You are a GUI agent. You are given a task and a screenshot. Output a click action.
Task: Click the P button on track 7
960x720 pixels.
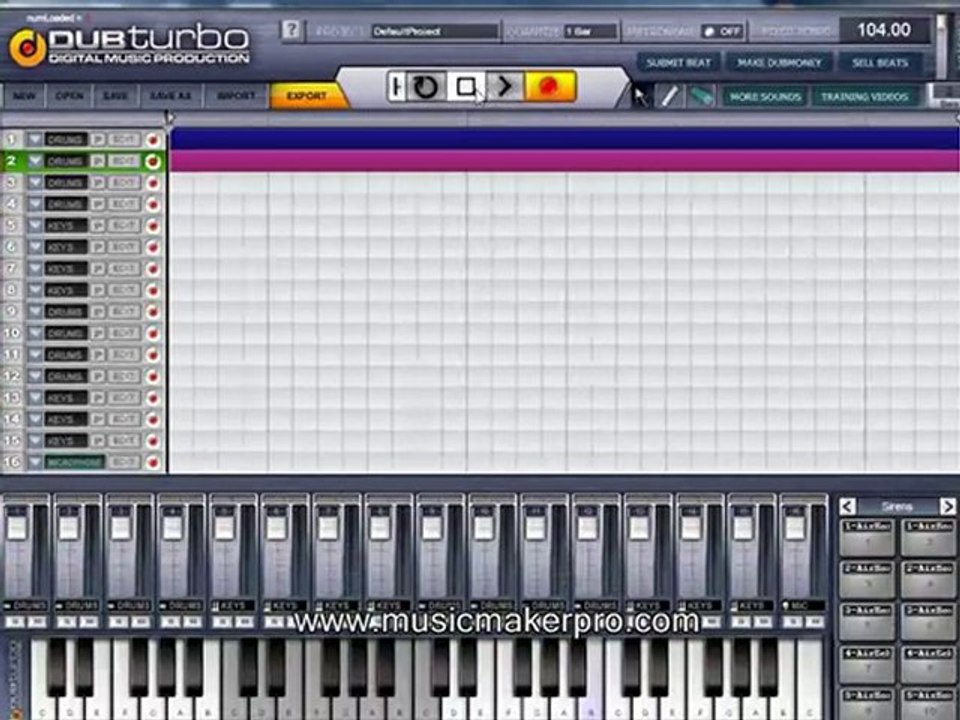point(98,269)
